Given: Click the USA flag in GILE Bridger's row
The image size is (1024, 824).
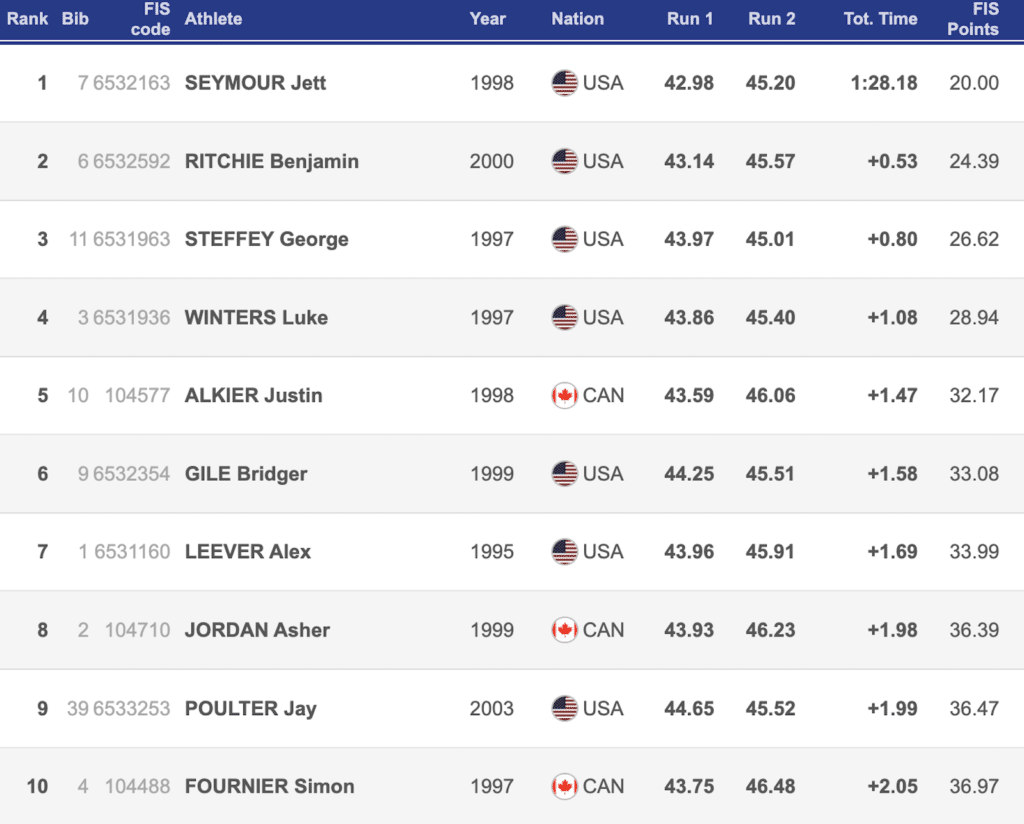Looking at the screenshot, I should (x=565, y=473).
